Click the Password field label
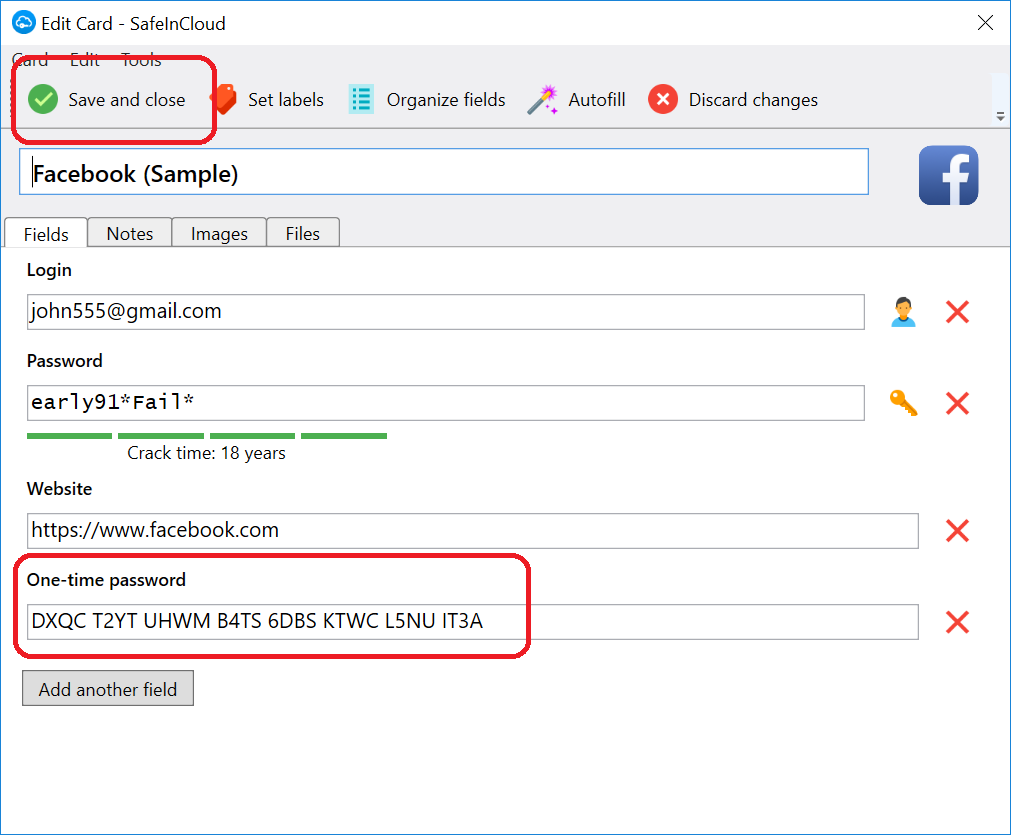Screen dimensions: 1011x835 (x=64, y=360)
